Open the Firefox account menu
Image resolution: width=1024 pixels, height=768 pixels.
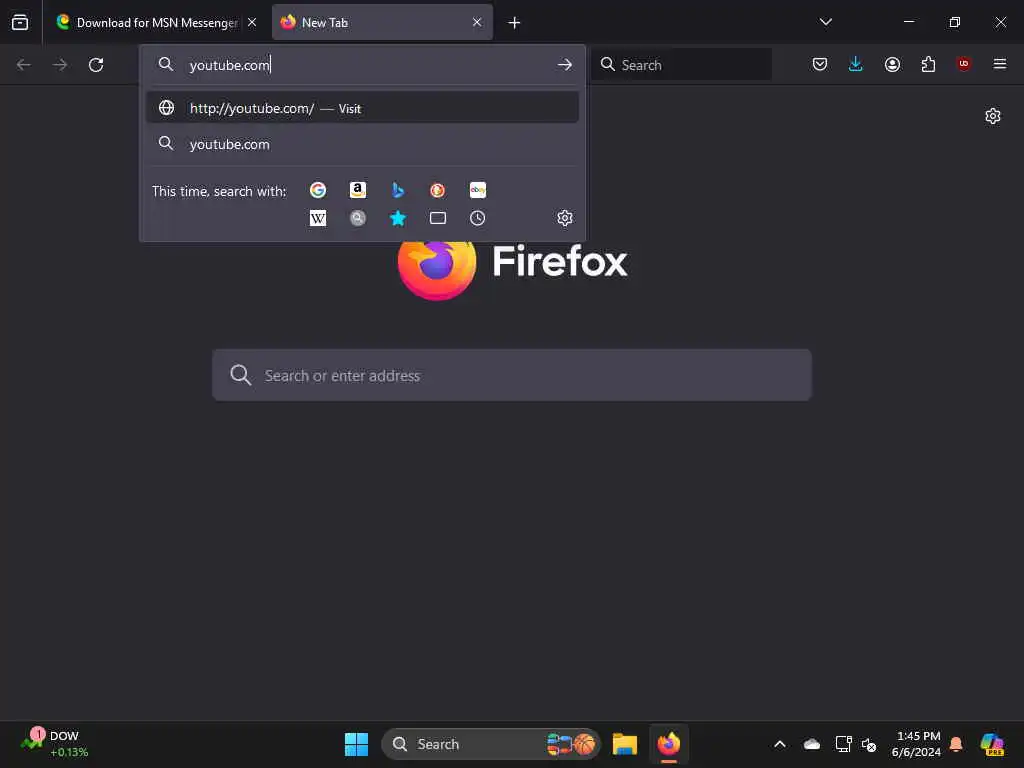(892, 64)
